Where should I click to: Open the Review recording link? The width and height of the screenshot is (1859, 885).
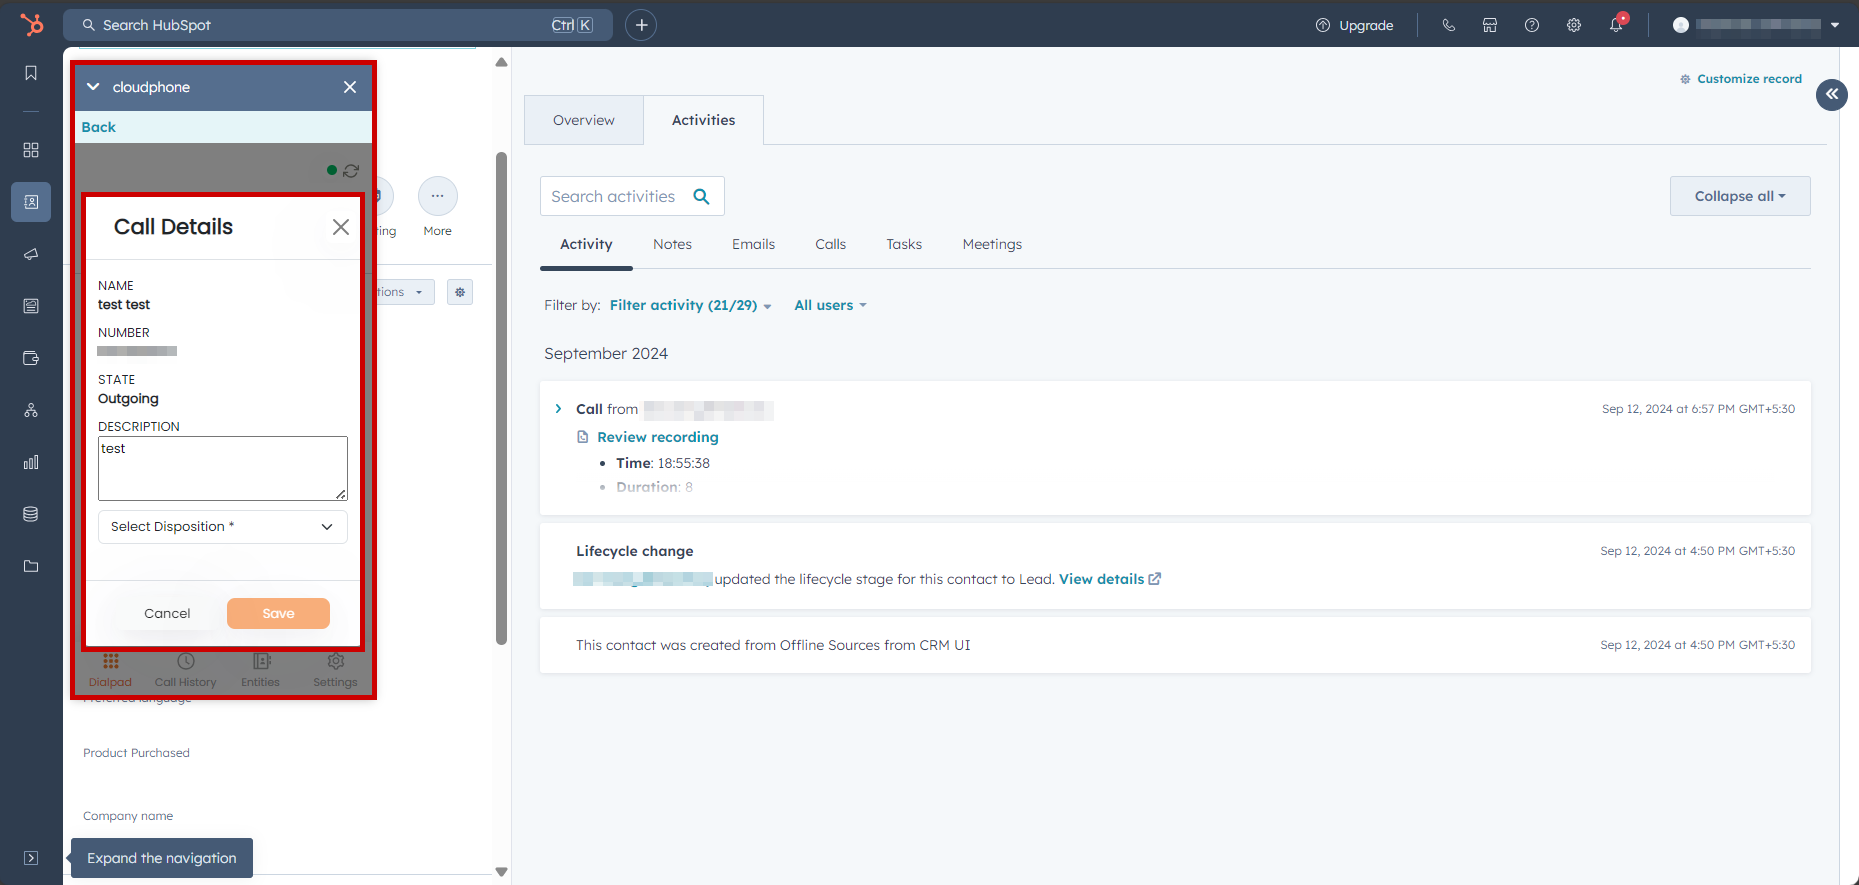[657, 437]
